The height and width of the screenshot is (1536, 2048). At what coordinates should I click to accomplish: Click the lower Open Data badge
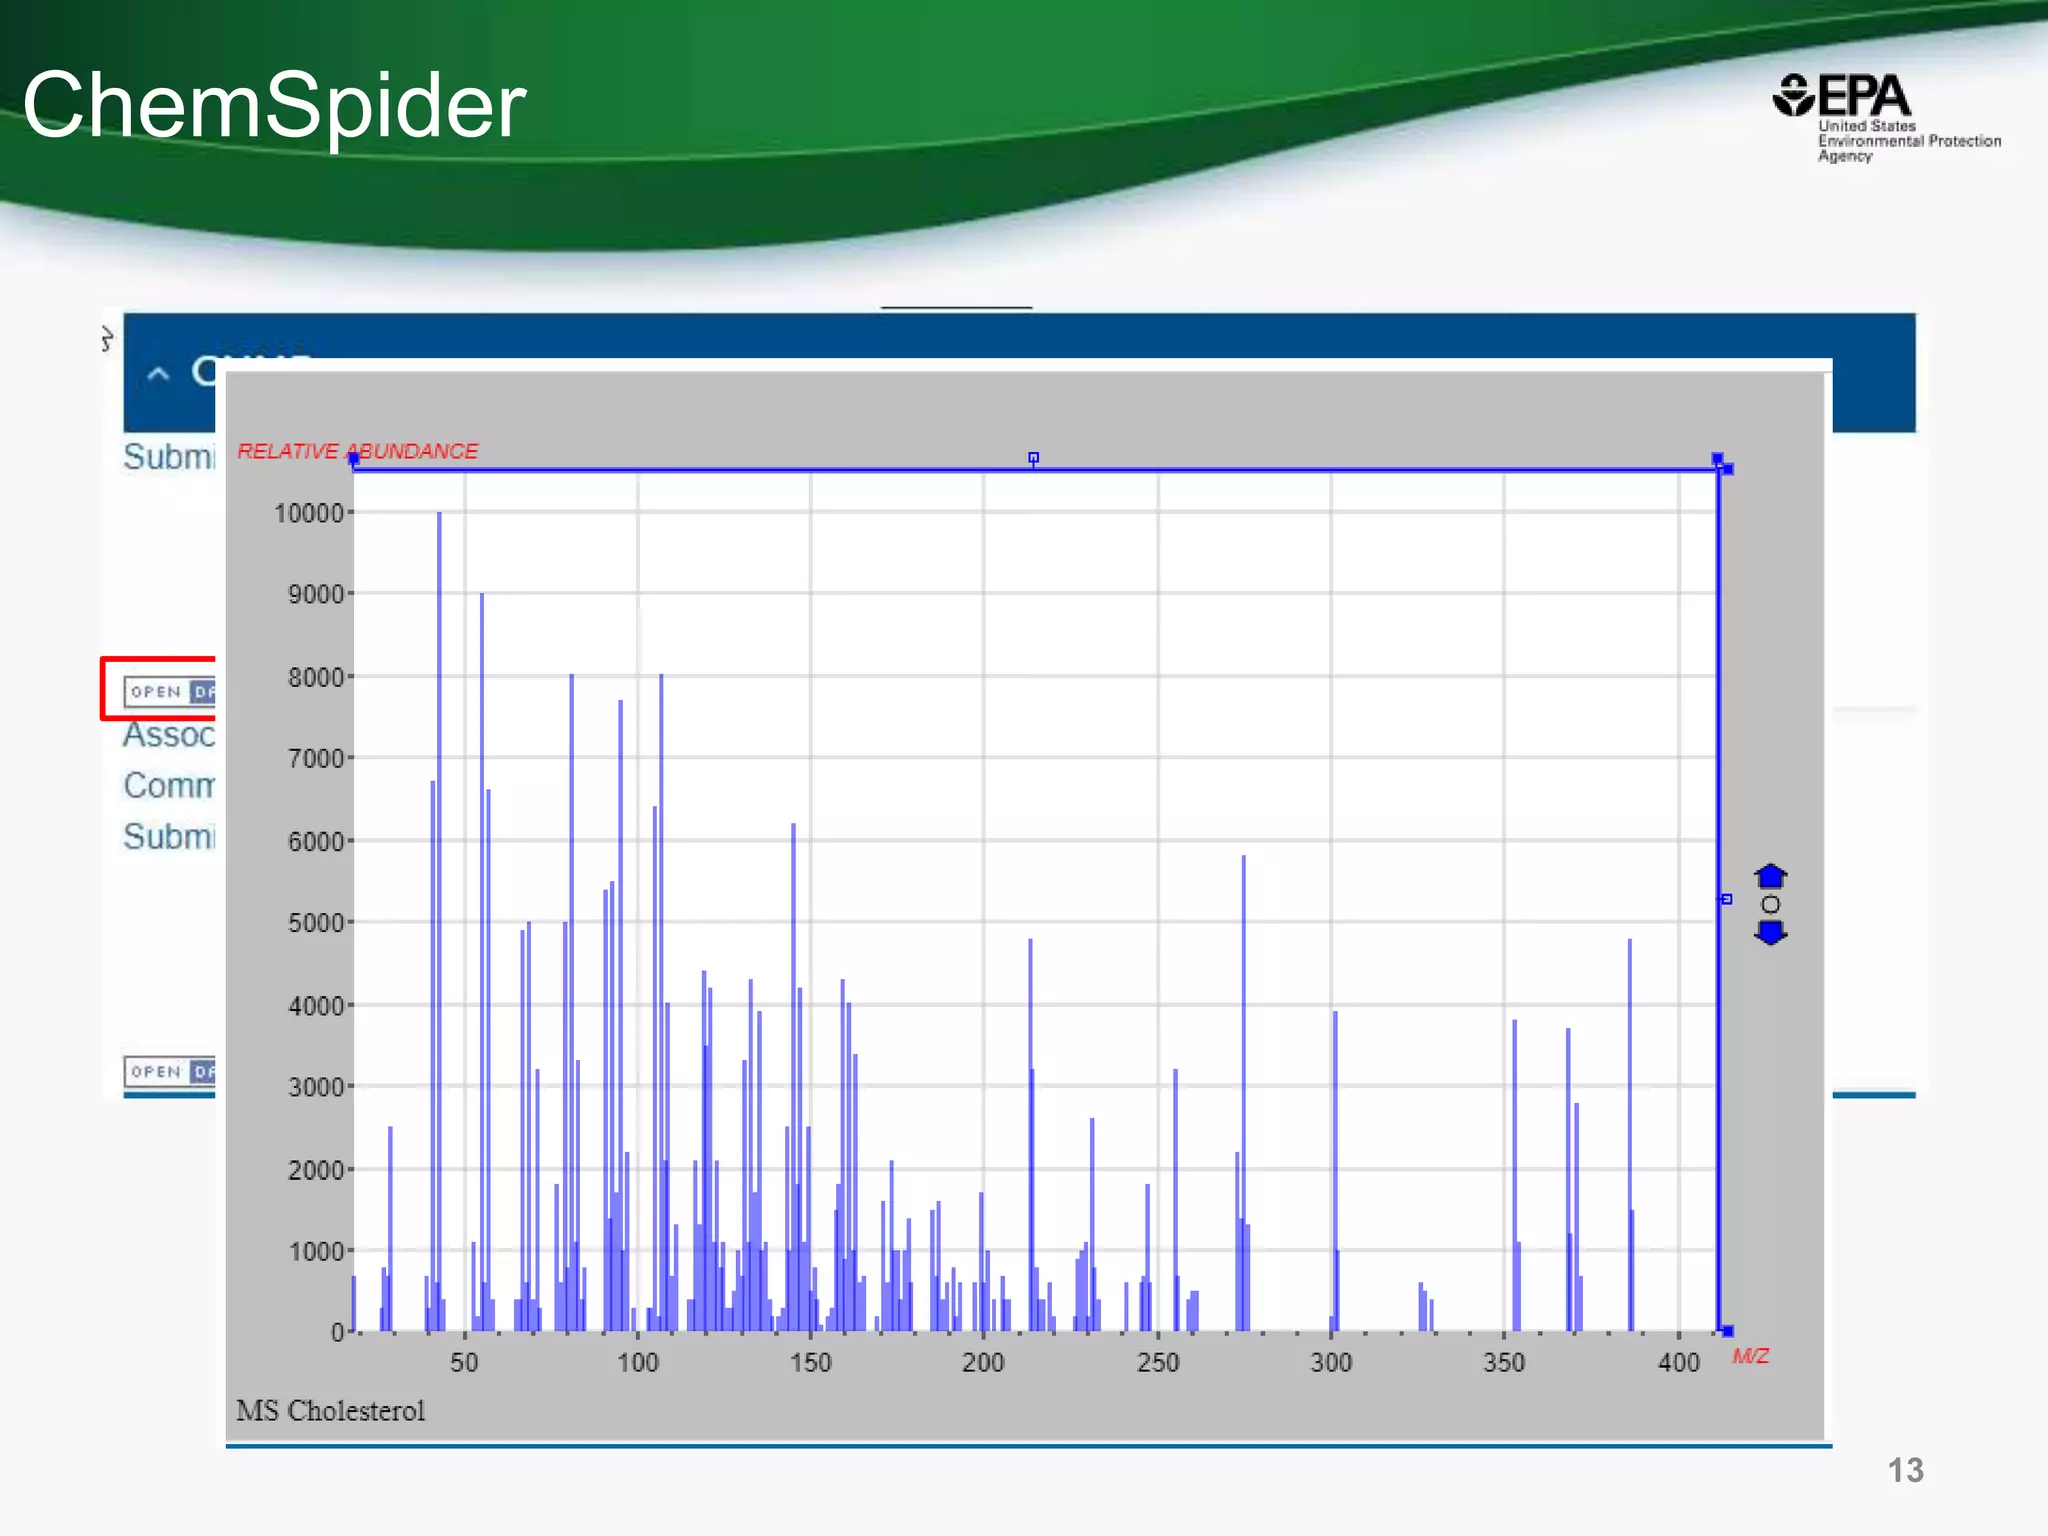tap(170, 1071)
